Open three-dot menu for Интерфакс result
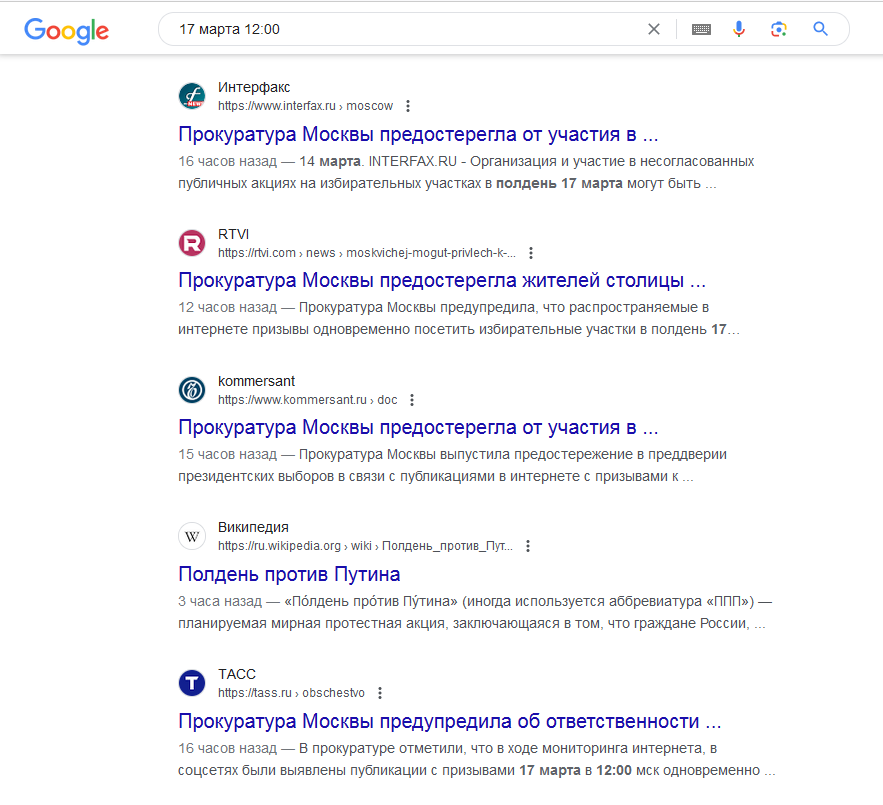Viewport: 883px width, 805px height. pos(408,106)
